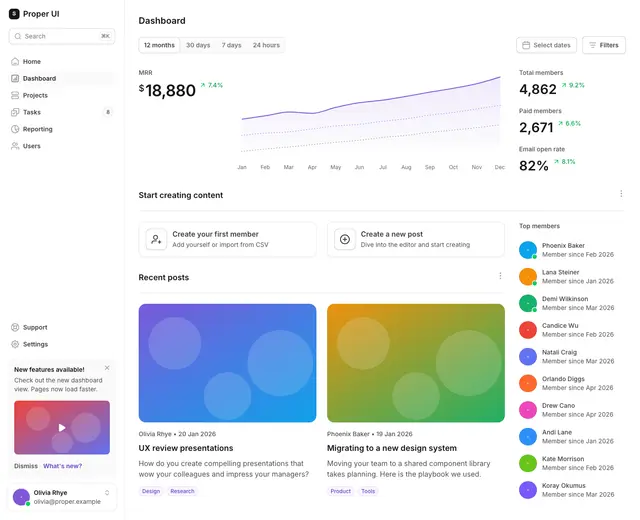The width and height of the screenshot is (640, 520).
Task: Click Koray Okumus's purple avatar
Action: 528,490
